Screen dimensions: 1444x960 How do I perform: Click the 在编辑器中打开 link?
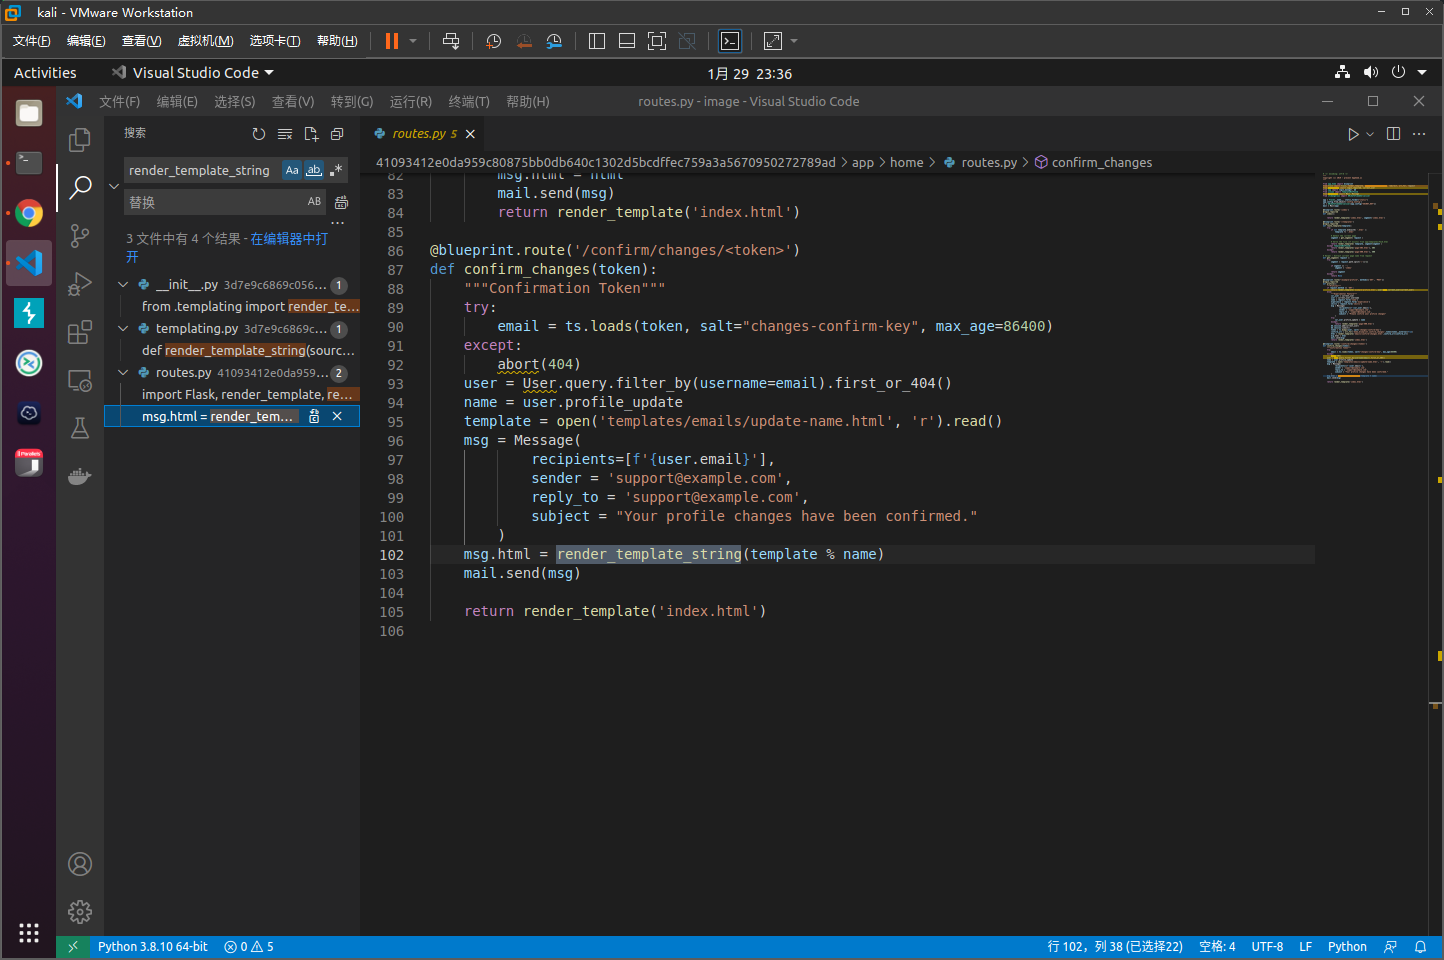coord(288,239)
